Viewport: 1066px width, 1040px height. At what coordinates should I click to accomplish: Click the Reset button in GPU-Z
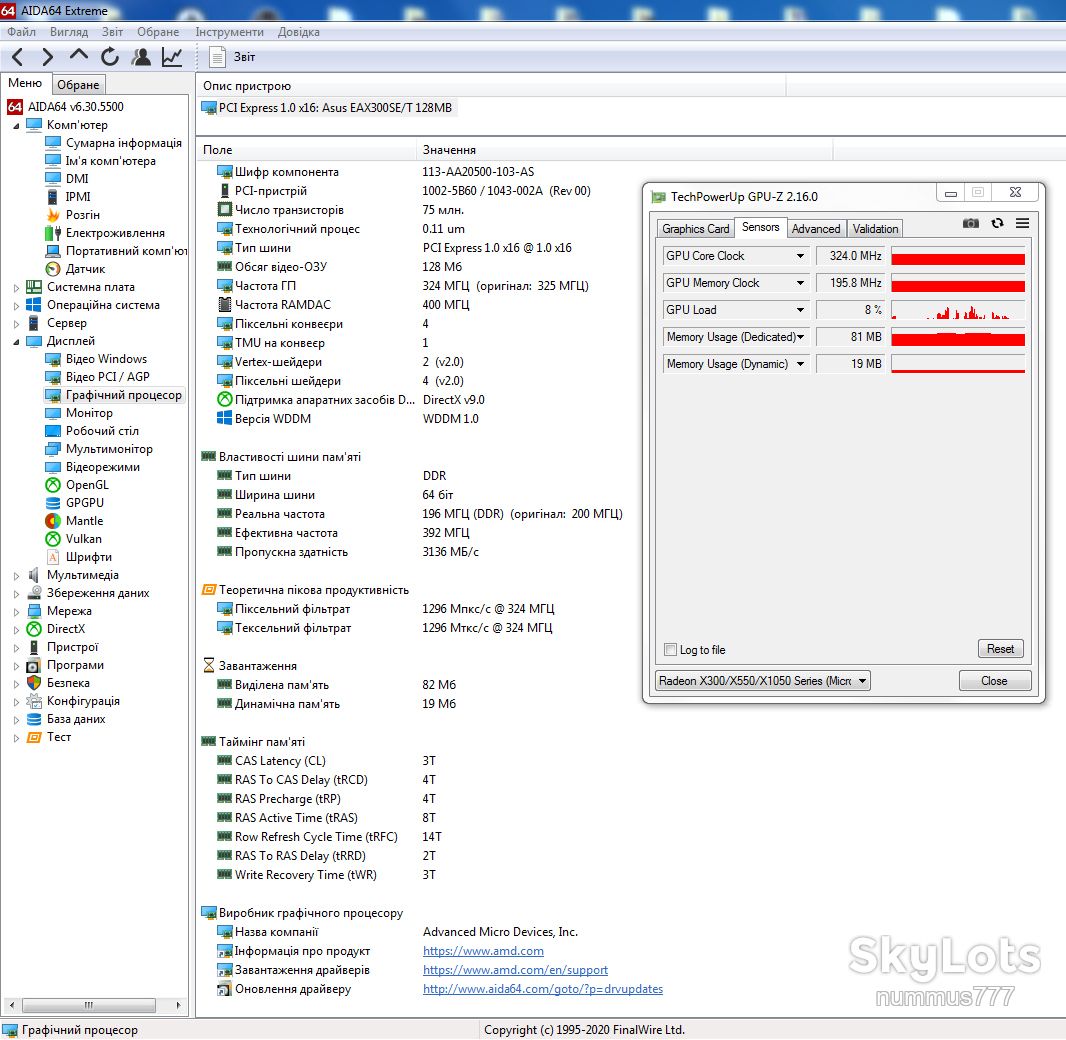pos(1000,648)
